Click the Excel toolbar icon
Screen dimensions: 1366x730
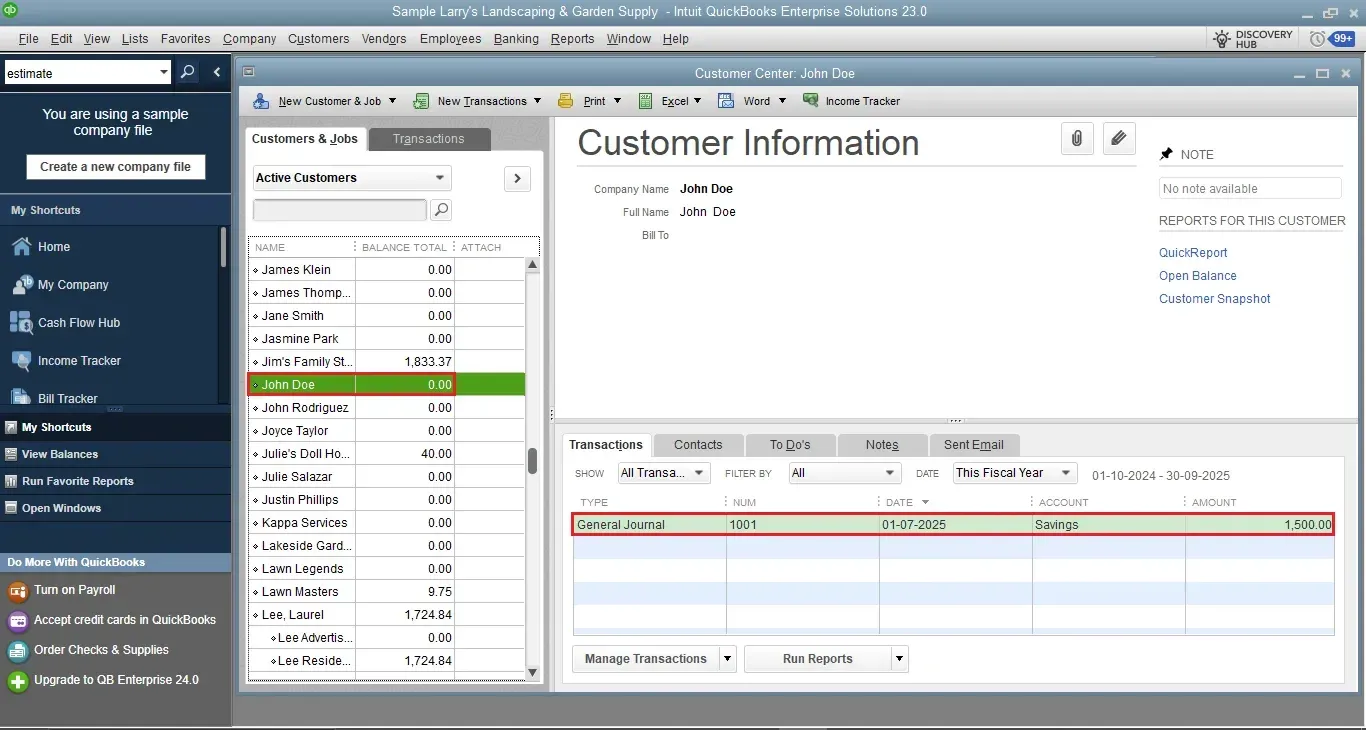click(x=646, y=101)
